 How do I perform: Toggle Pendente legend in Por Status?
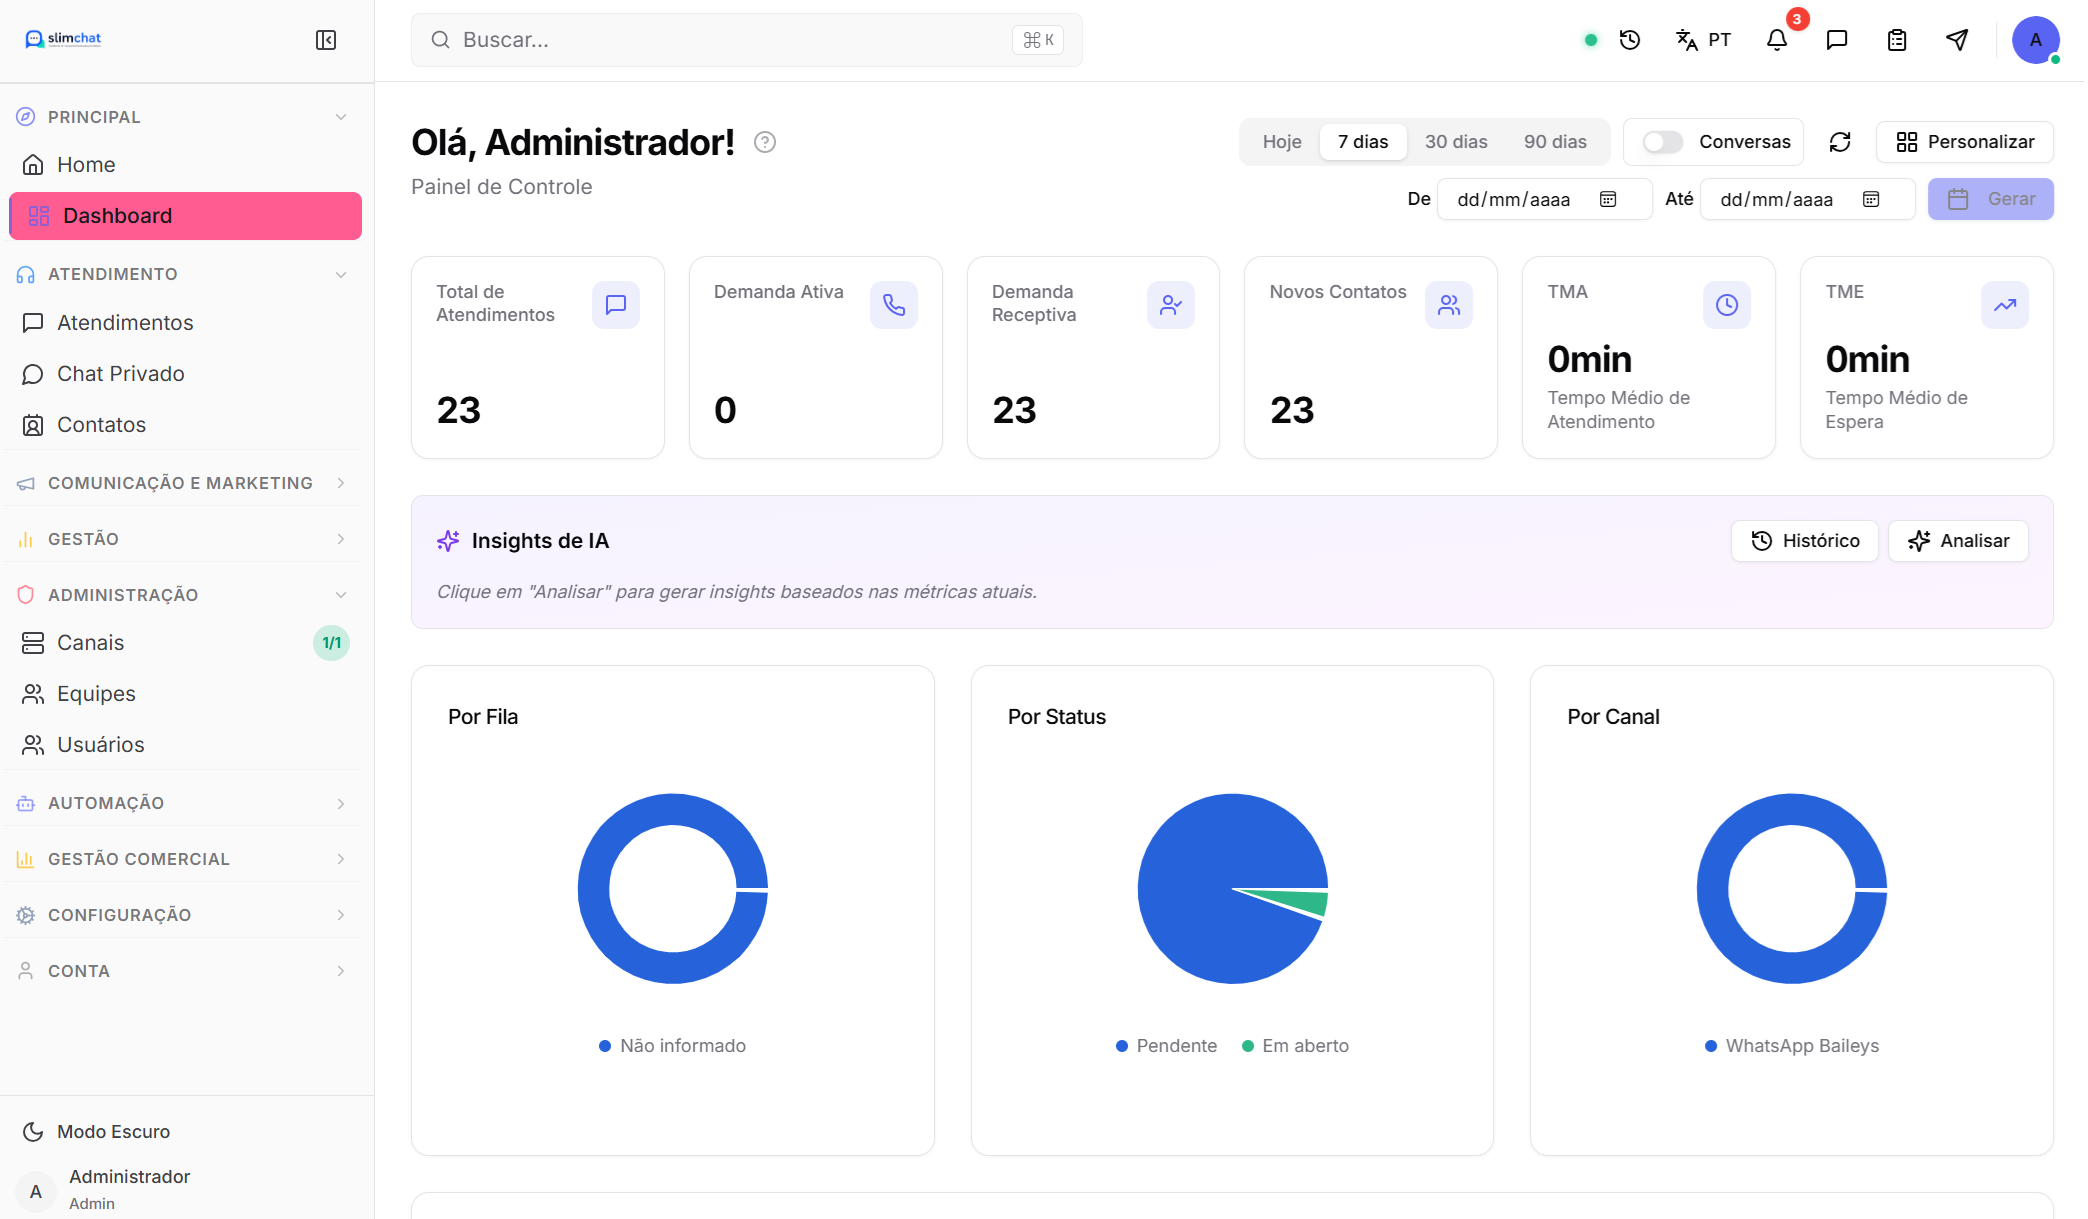tap(1166, 1046)
